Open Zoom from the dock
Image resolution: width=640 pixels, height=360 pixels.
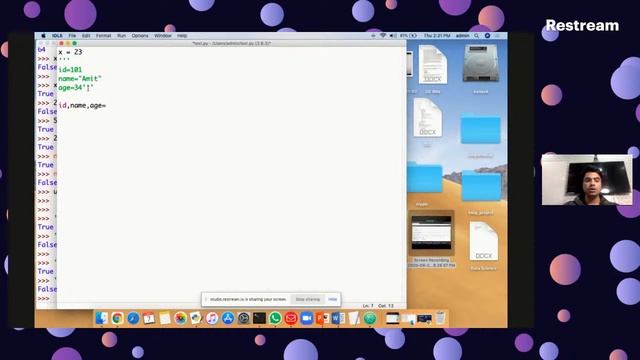coord(307,318)
